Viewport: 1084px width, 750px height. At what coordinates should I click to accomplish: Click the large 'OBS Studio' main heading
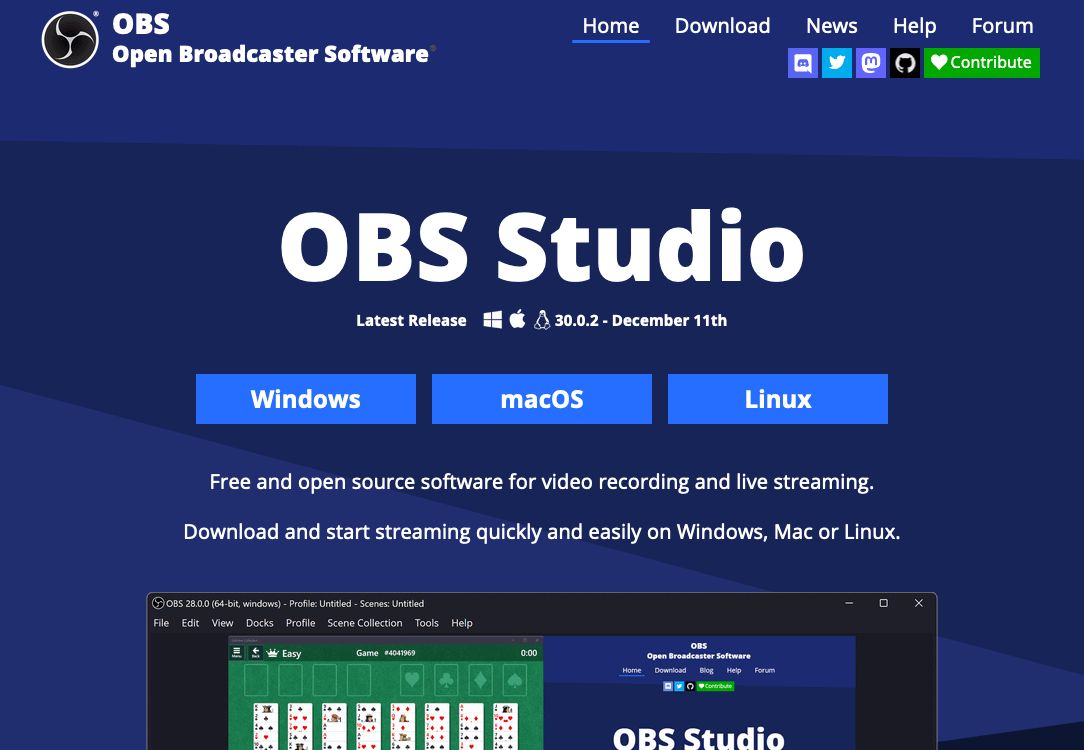coord(542,247)
